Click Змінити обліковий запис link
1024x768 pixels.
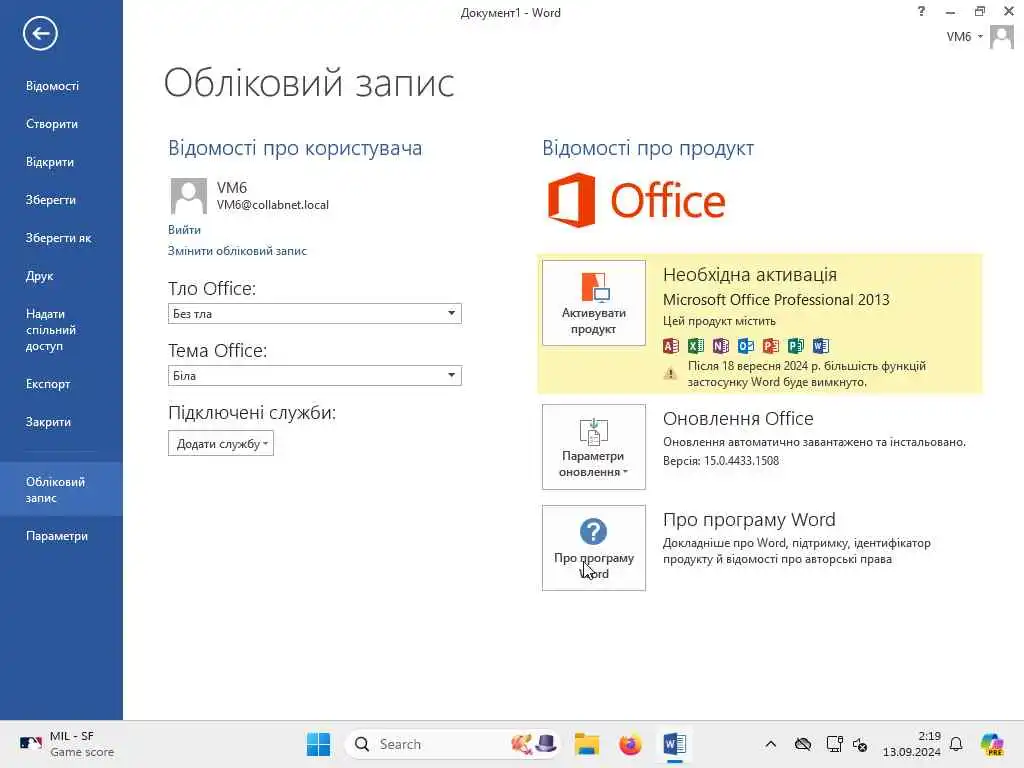[x=237, y=251]
